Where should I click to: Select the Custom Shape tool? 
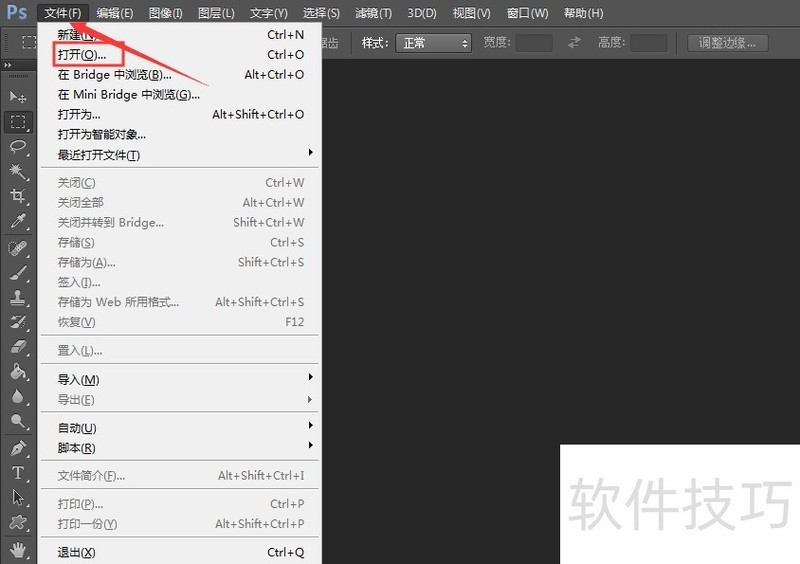pyautogui.click(x=18, y=522)
